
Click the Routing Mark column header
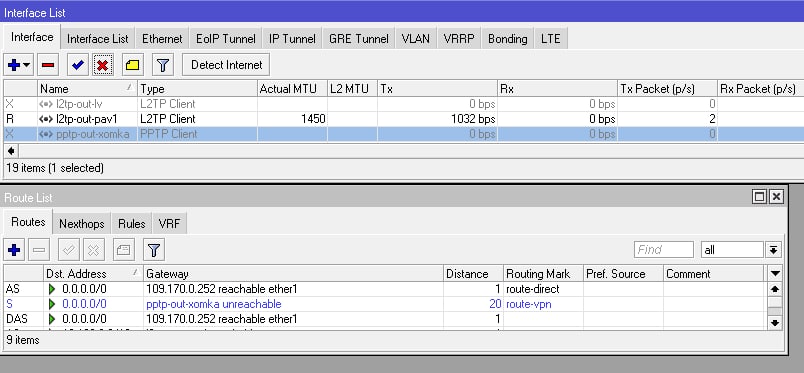pos(544,273)
